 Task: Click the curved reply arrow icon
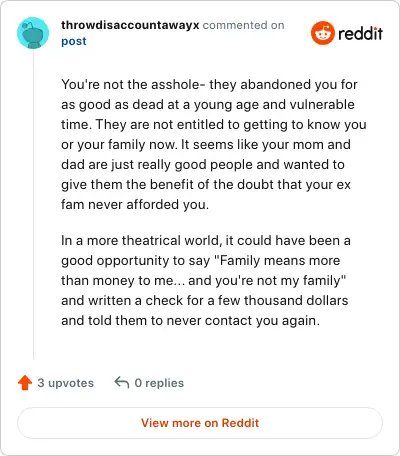(x=122, y=382)
